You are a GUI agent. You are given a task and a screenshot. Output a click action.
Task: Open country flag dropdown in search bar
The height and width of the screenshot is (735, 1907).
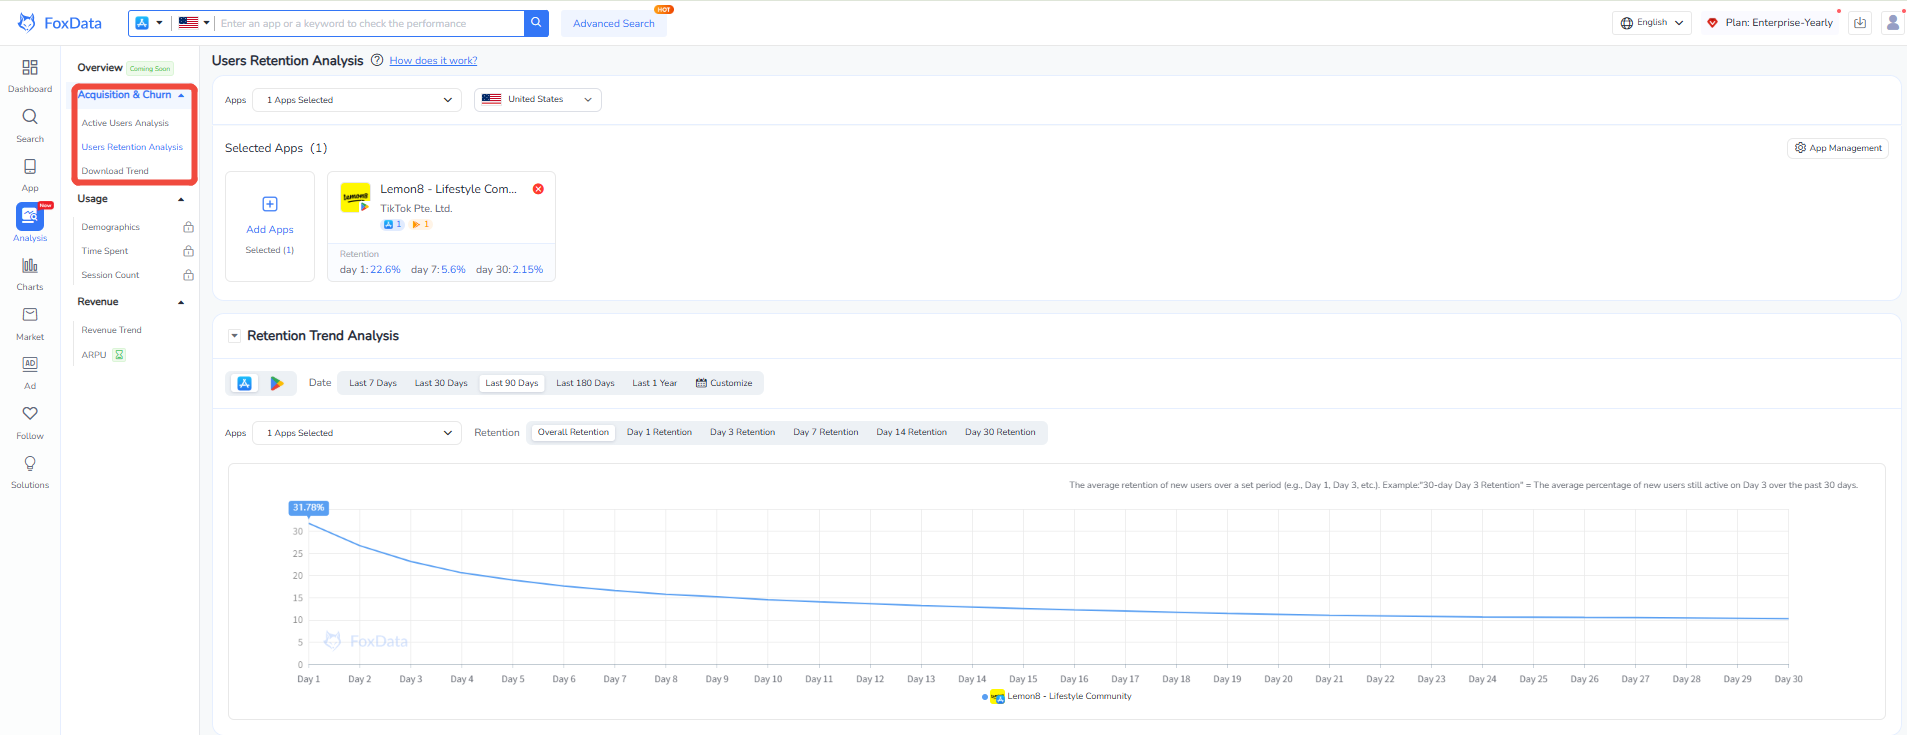(x=194, y=23)
